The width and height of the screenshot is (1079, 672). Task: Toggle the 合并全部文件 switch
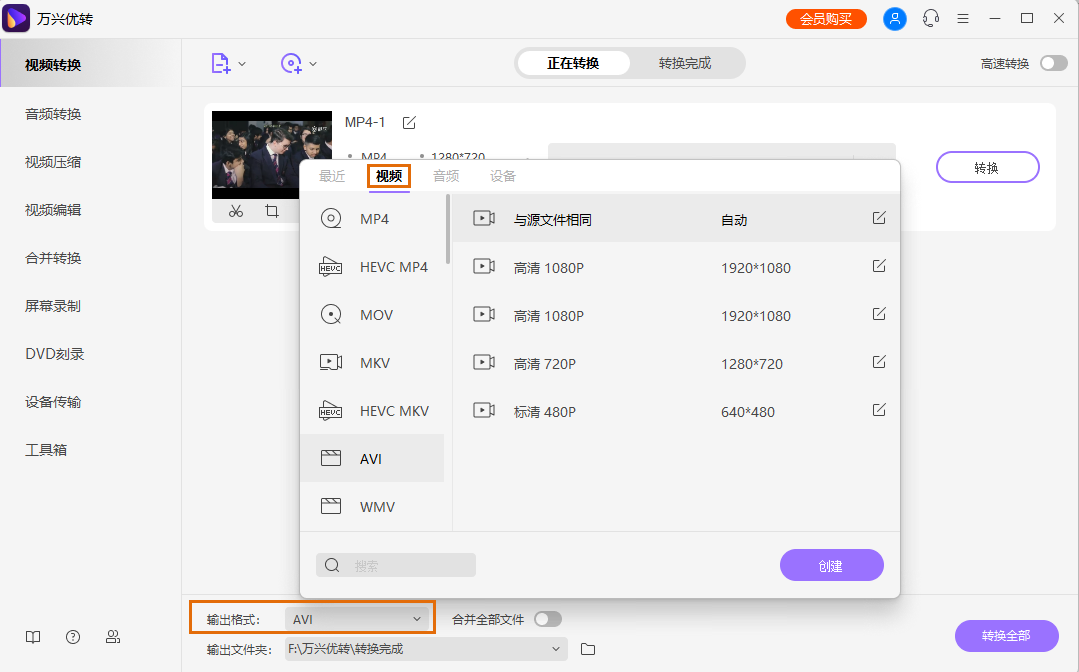coord(548,618)
